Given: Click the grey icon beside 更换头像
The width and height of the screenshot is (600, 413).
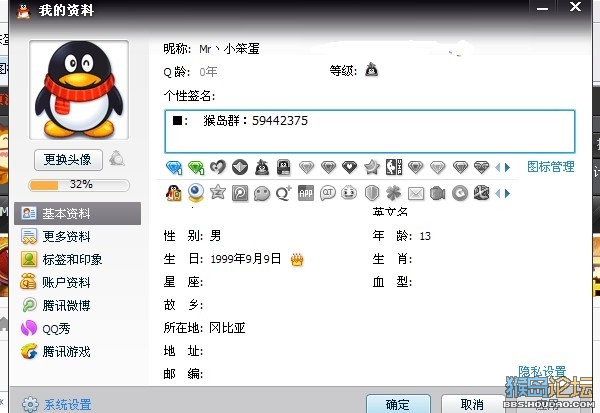Looking at the screenshot, I should click(x=117, y=158).
